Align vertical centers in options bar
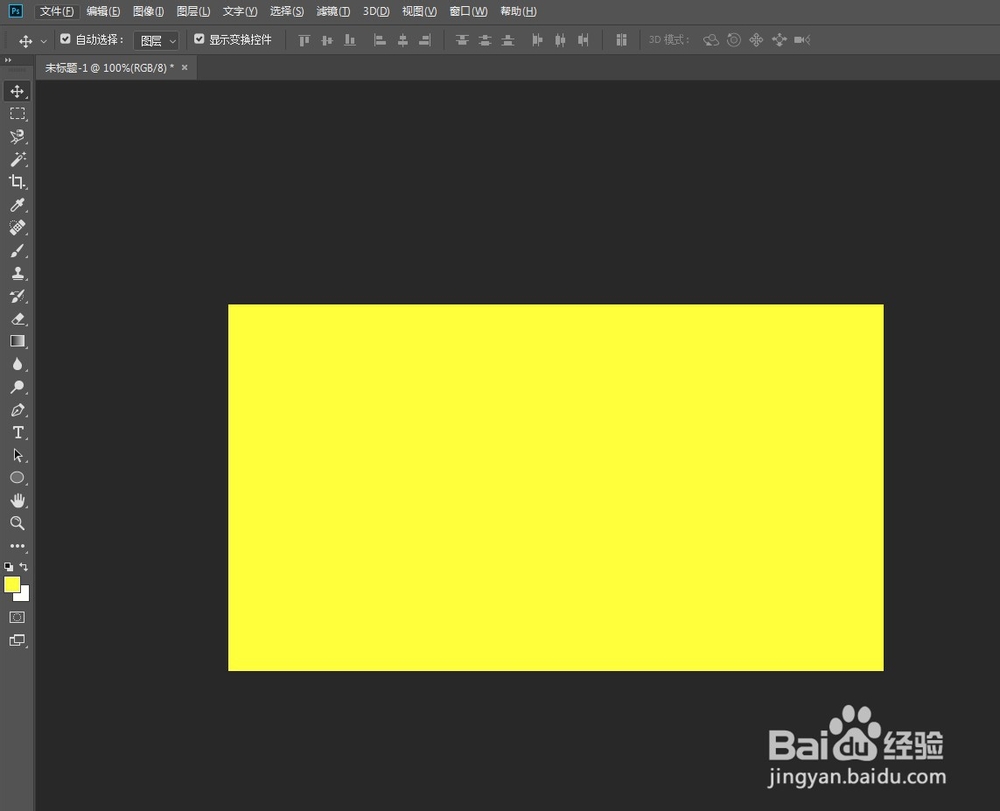 327,40
